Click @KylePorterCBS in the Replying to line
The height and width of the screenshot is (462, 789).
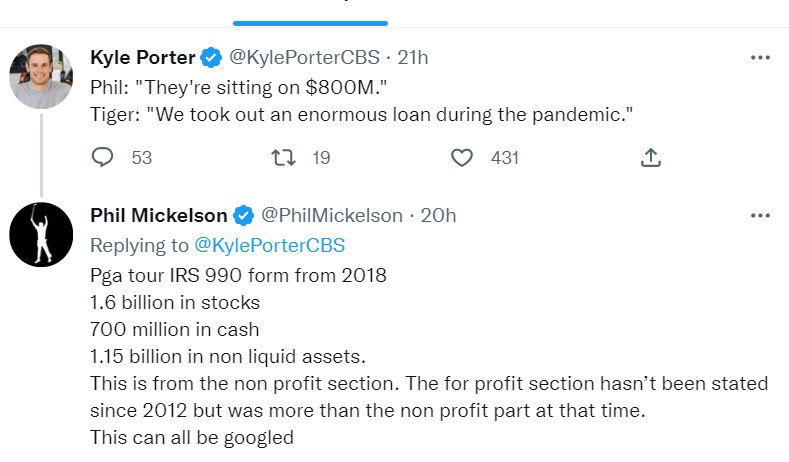tap(268, 245)
